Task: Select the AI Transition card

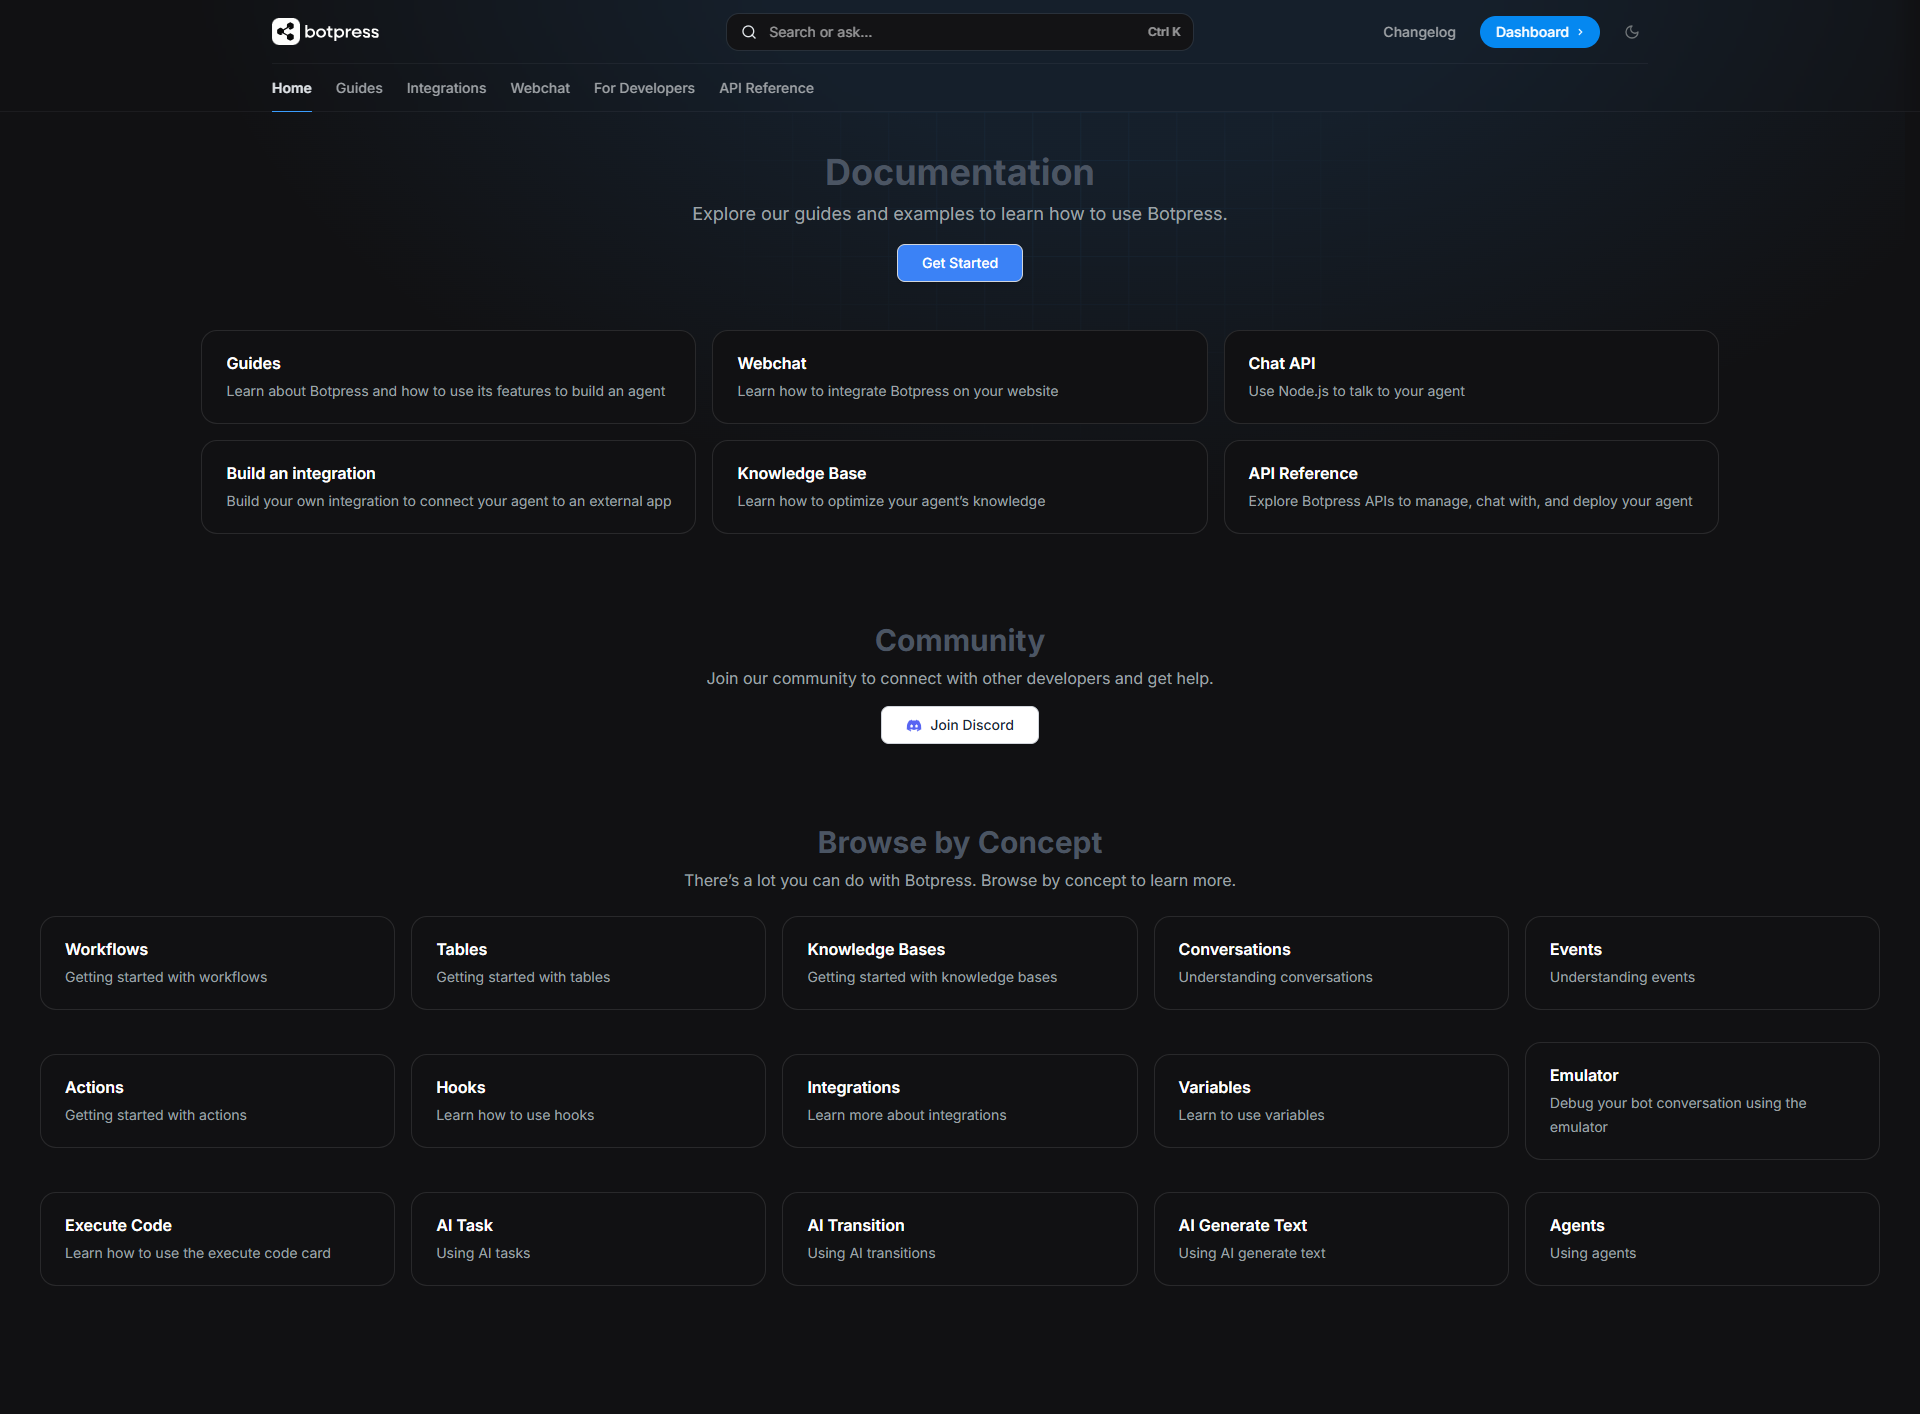Action: (959, 1238)
